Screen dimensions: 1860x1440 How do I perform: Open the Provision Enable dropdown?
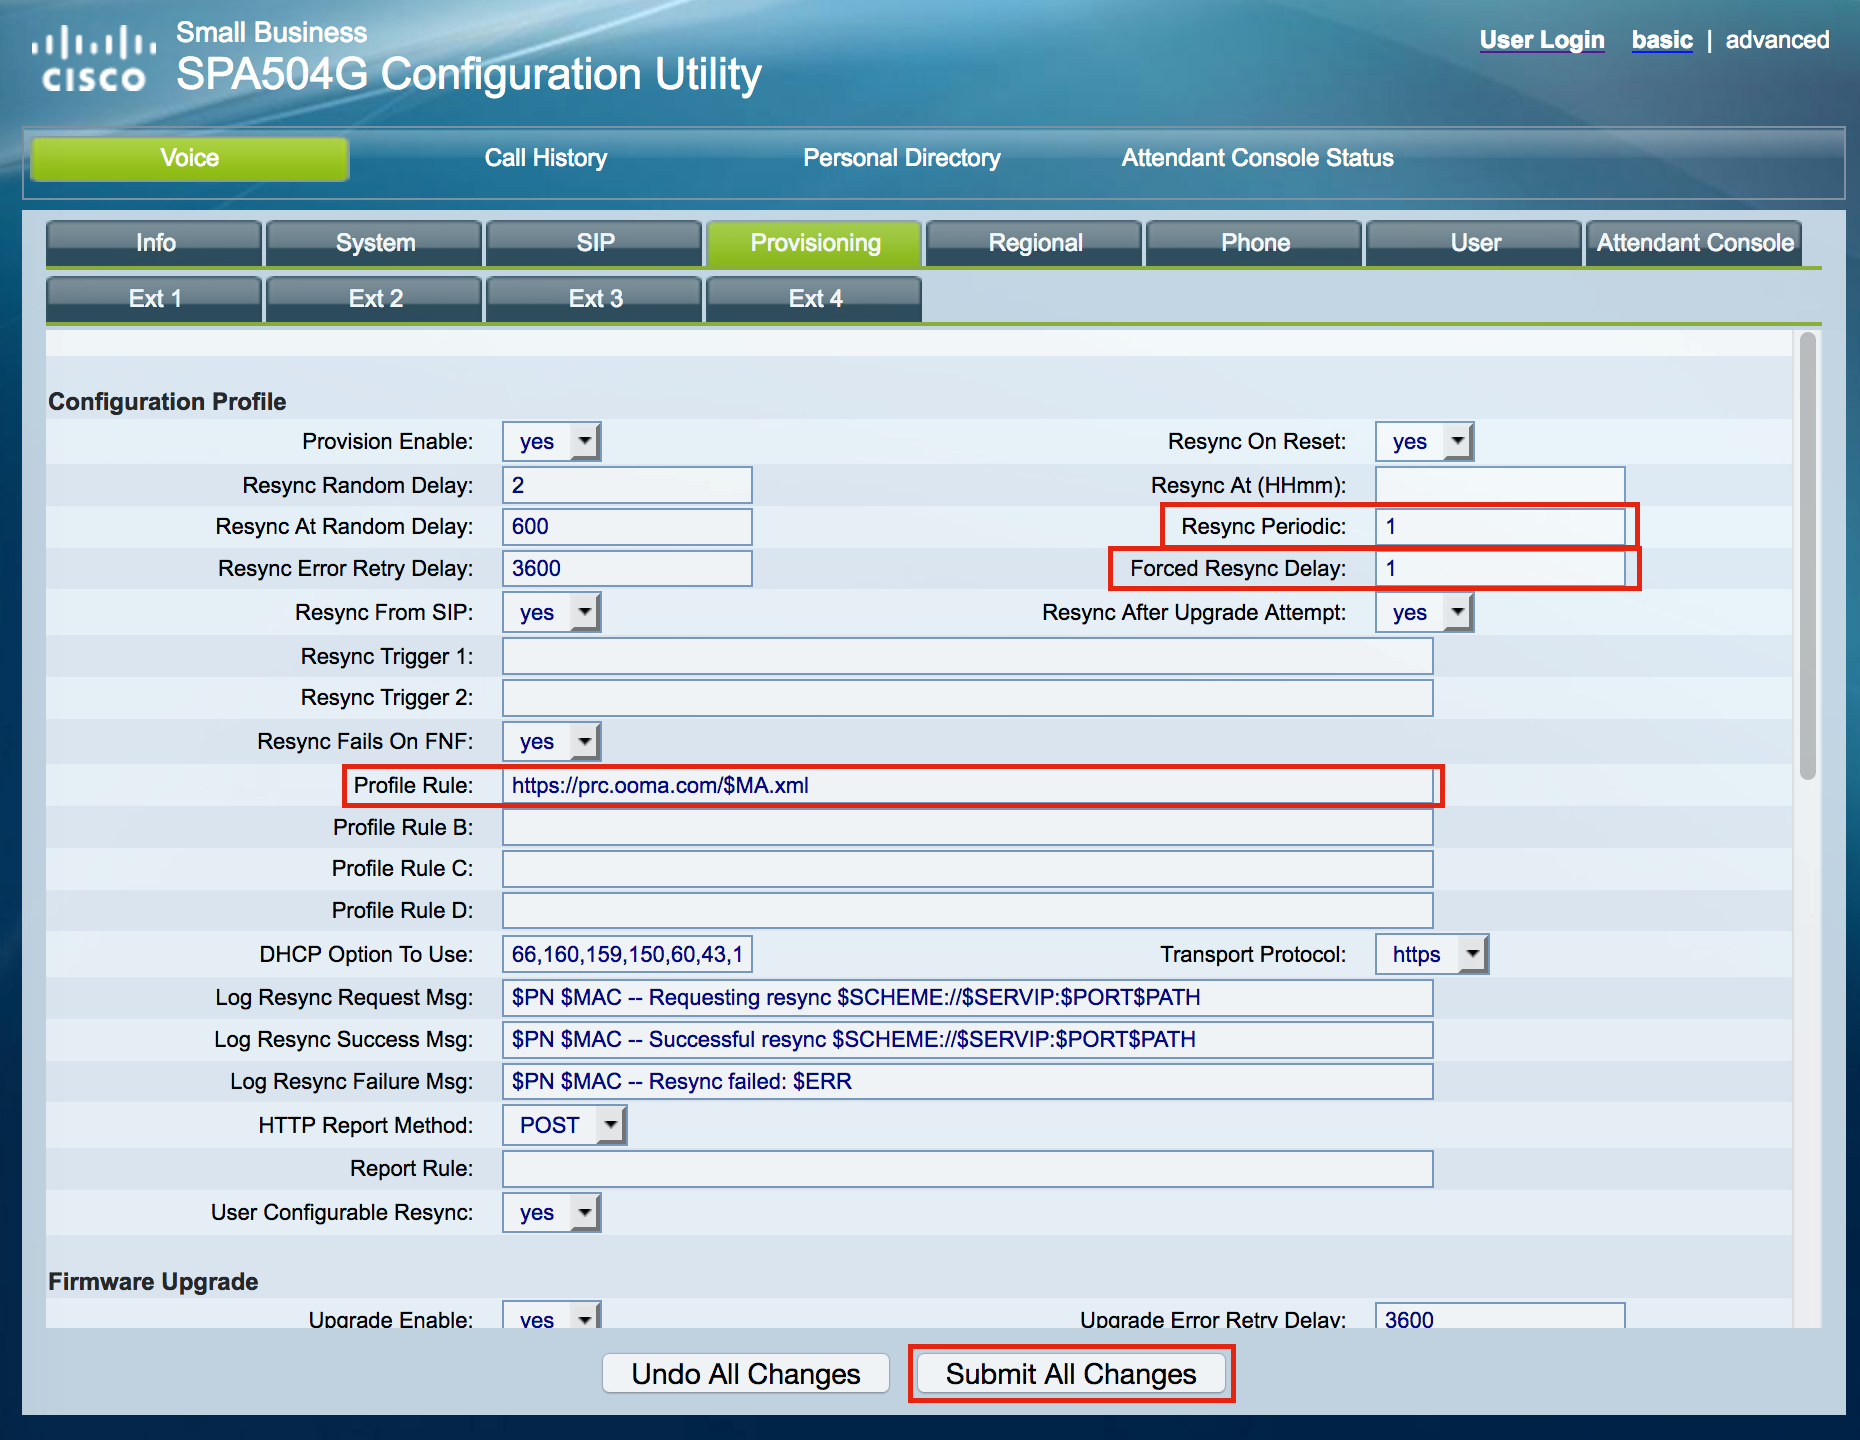tap(551, 442)
